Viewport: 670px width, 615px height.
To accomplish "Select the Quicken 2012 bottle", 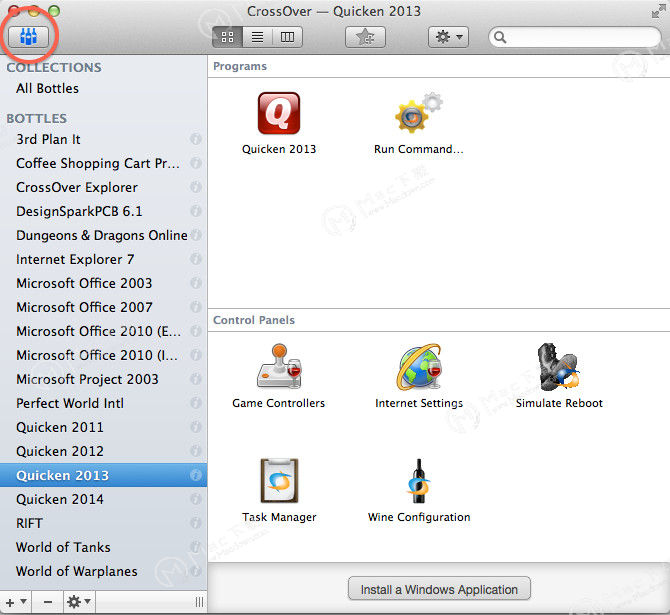I will tap(103, 451).
